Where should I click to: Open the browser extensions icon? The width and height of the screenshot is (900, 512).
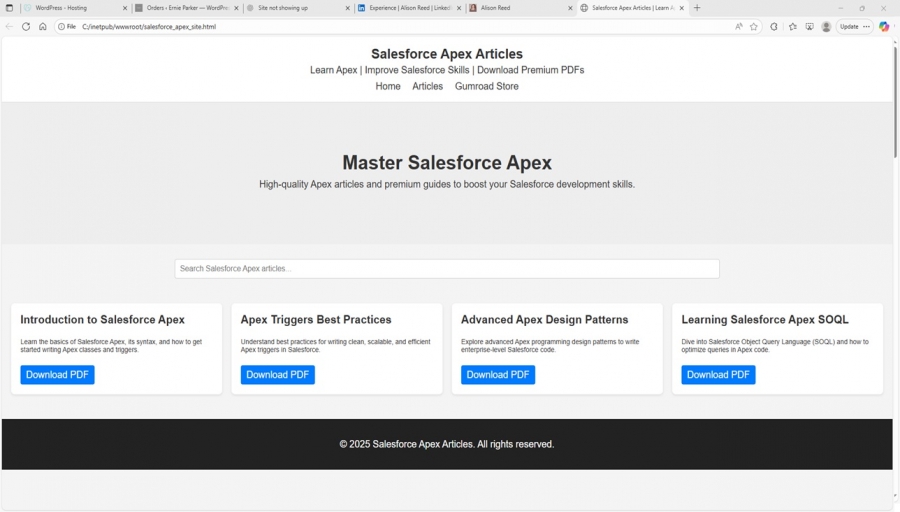(774, 27)
